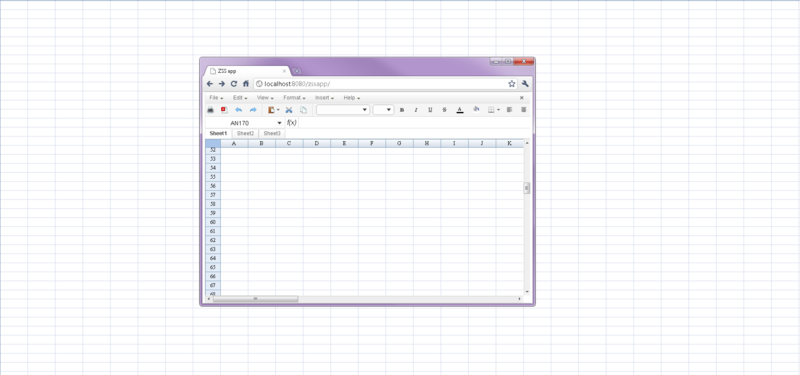Viewport: 800px width, 375px height.
Task: Undo the last action with blue arrow
Action: [238, 110]
